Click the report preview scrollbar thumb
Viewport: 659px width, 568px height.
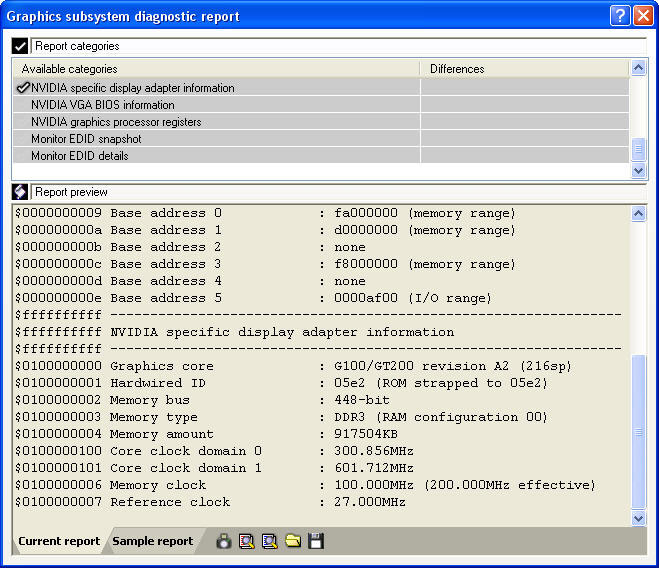point(638,432)
